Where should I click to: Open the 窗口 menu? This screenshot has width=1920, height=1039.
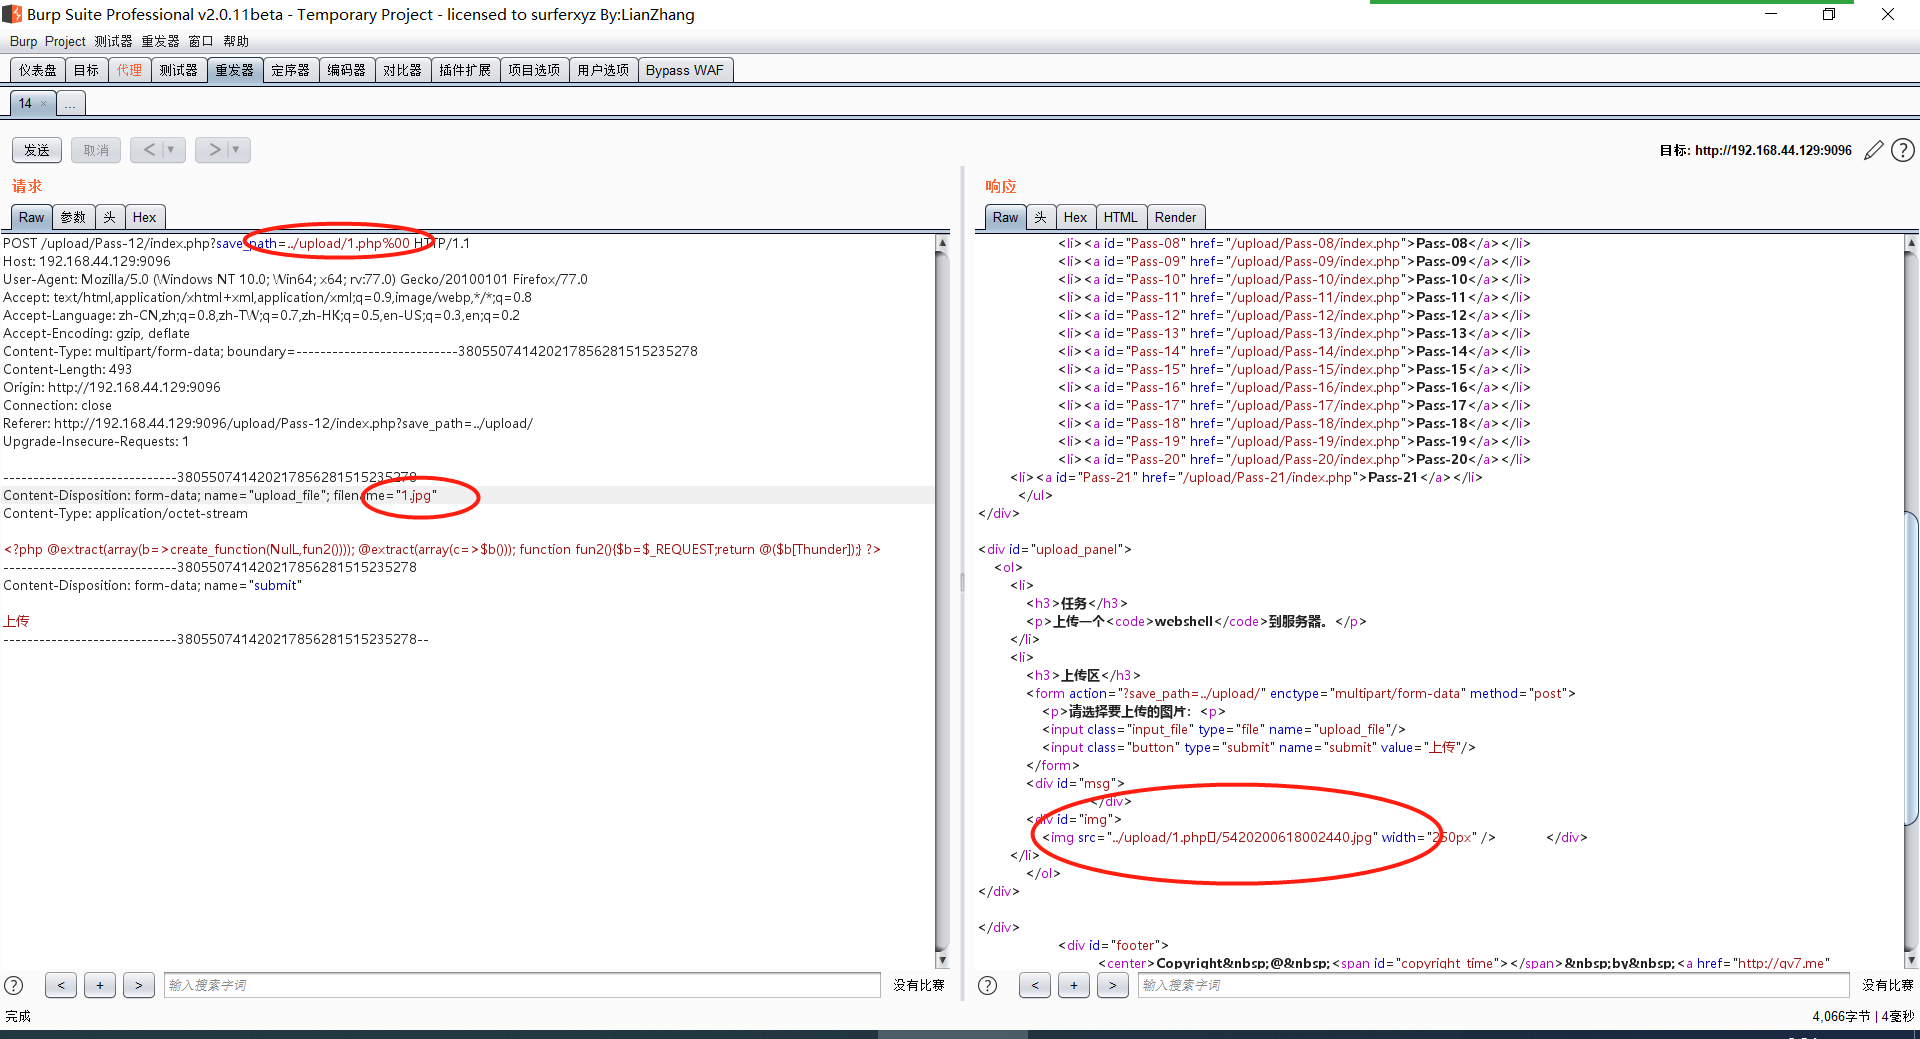(200, 41)
